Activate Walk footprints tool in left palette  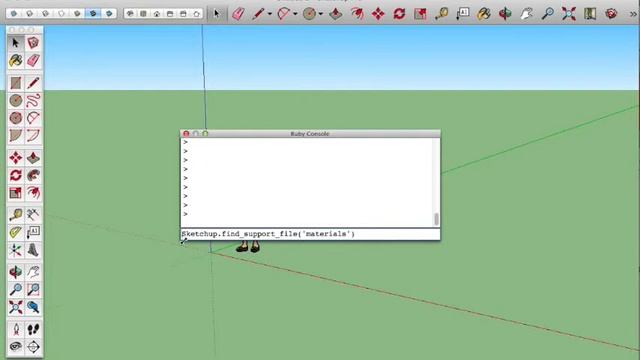click(33, 329)
